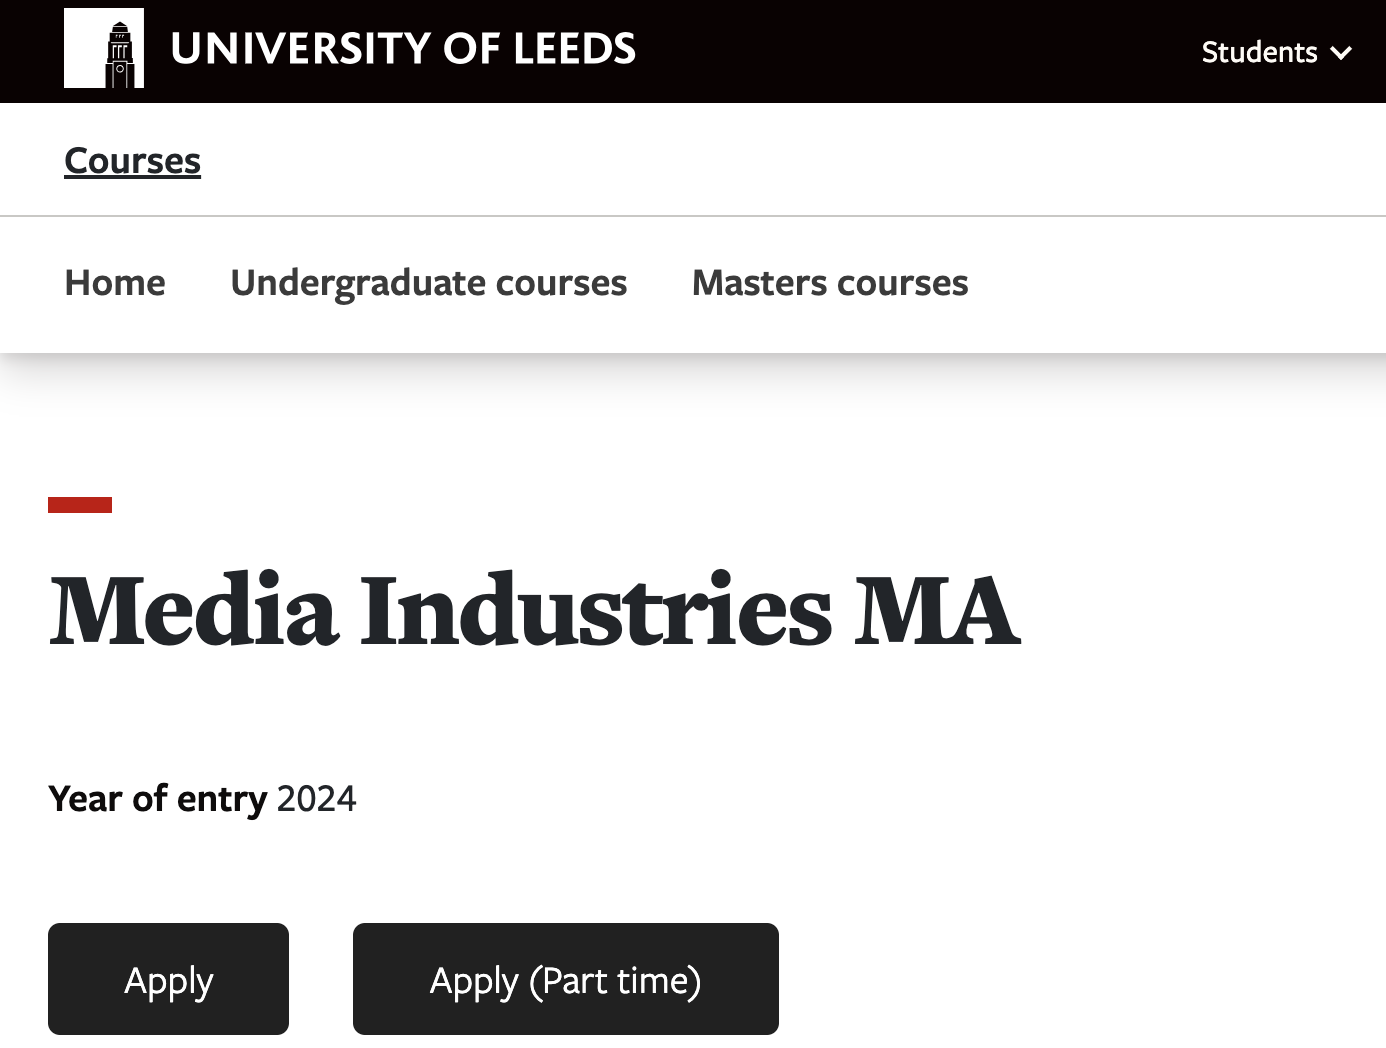The image size is (1386, 1048).
Task: Click the word Media in the title
Action: [x=193, y=610]
